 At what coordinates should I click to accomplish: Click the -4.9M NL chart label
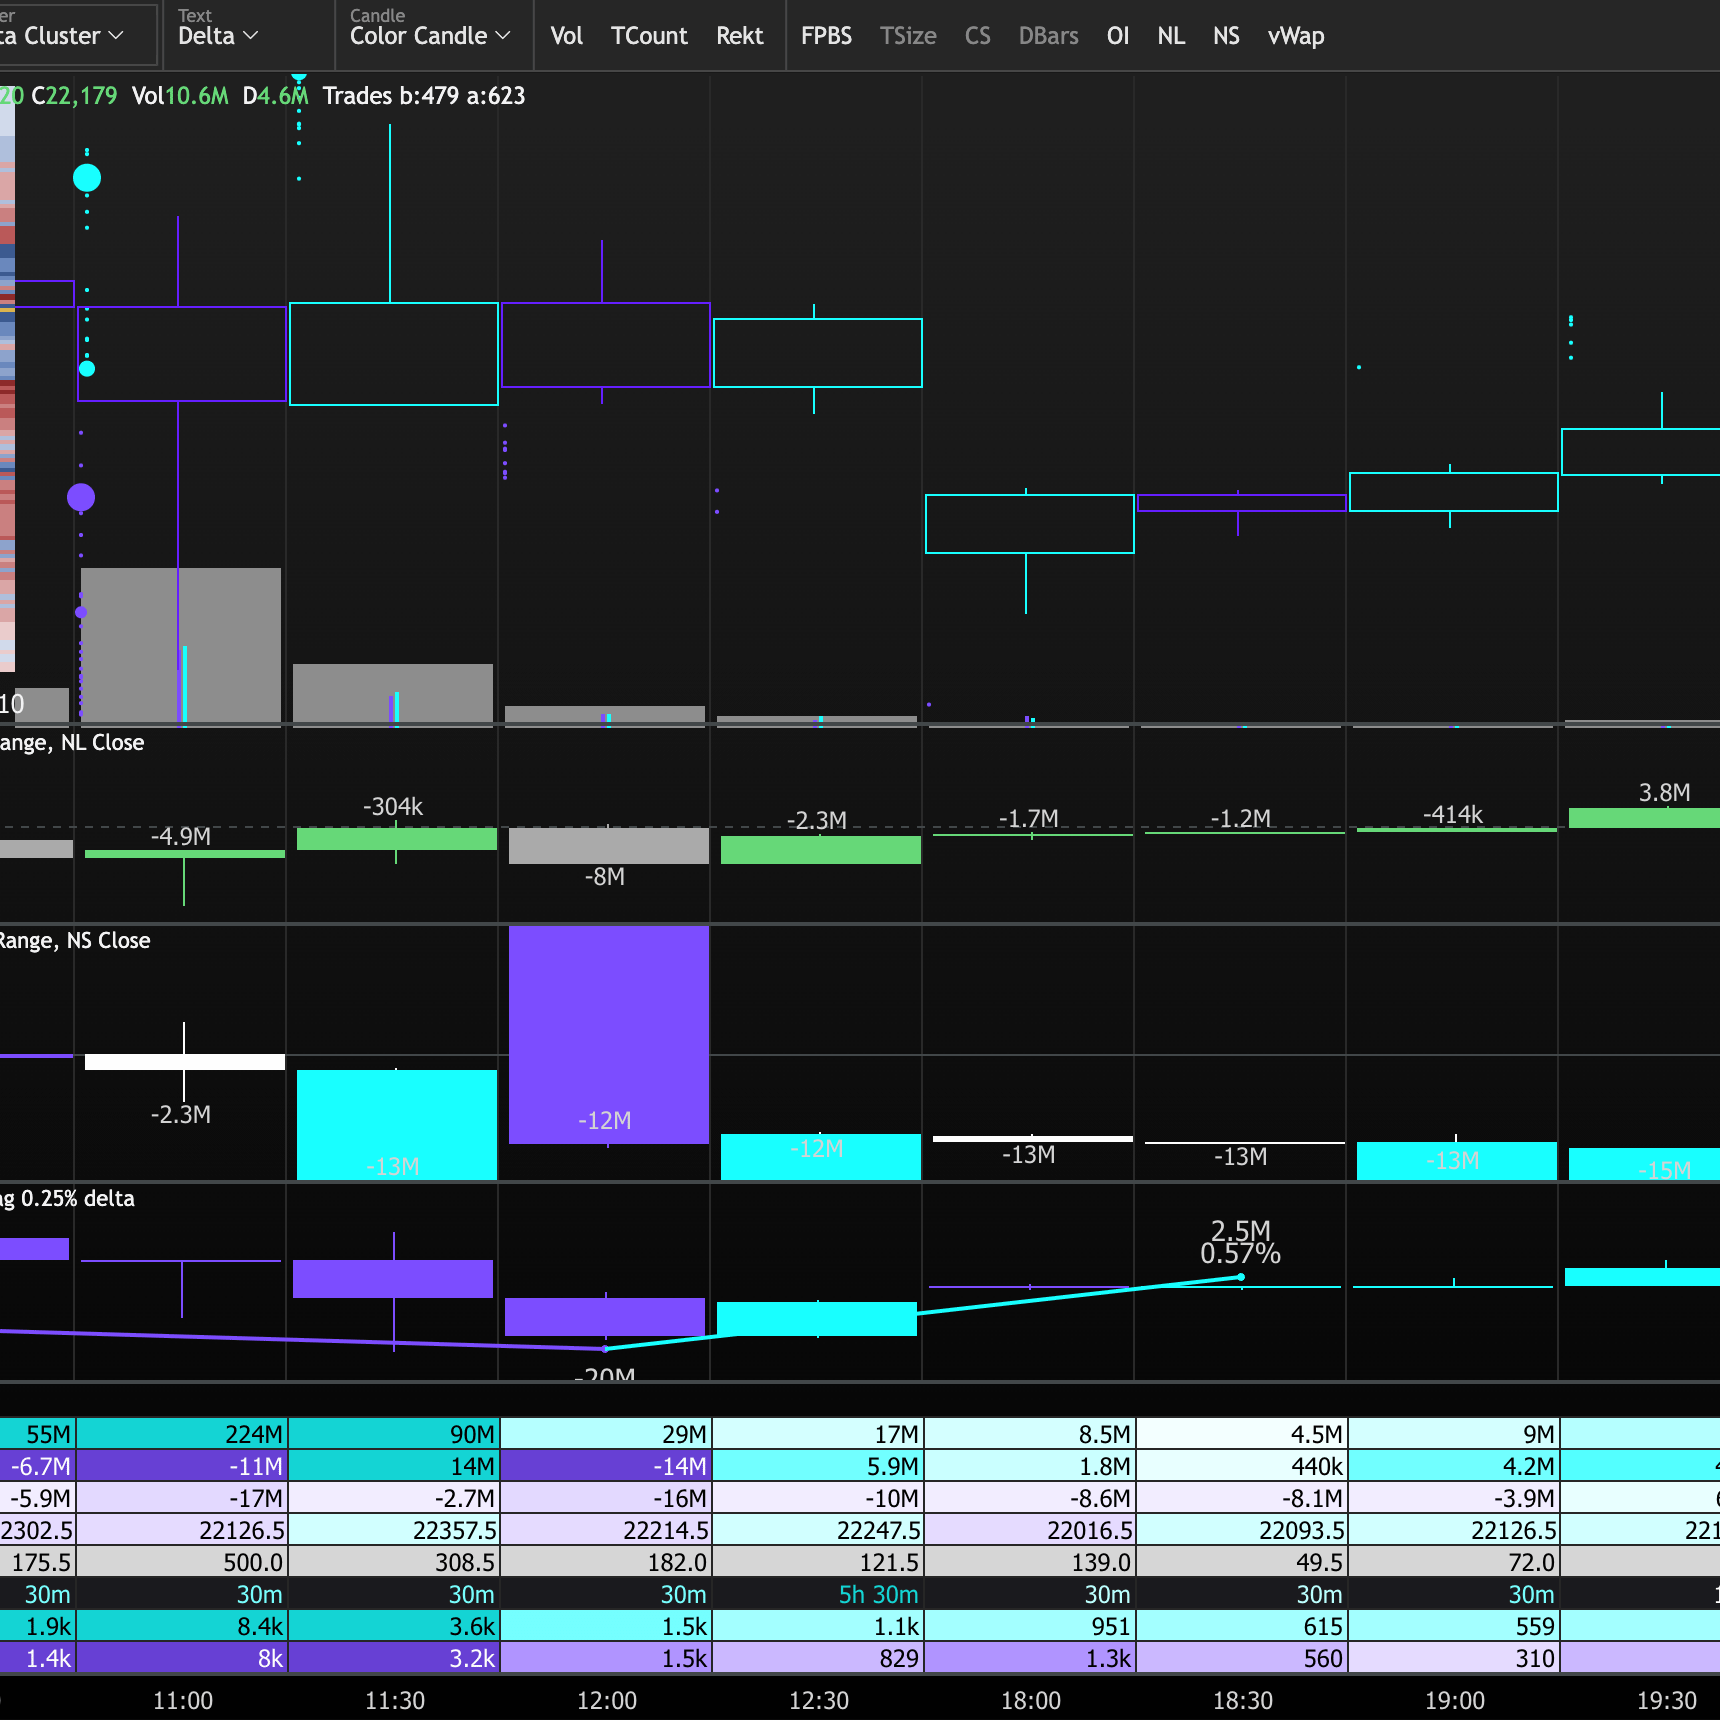tap(181, 836)
